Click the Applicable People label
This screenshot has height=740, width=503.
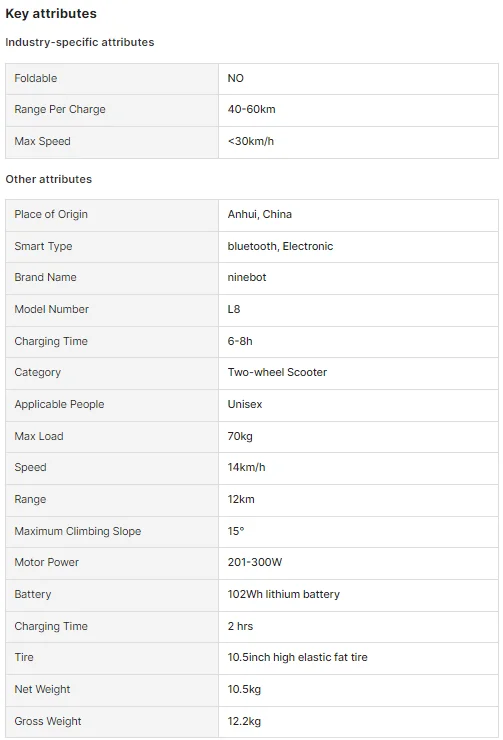[x=59, y=404]
